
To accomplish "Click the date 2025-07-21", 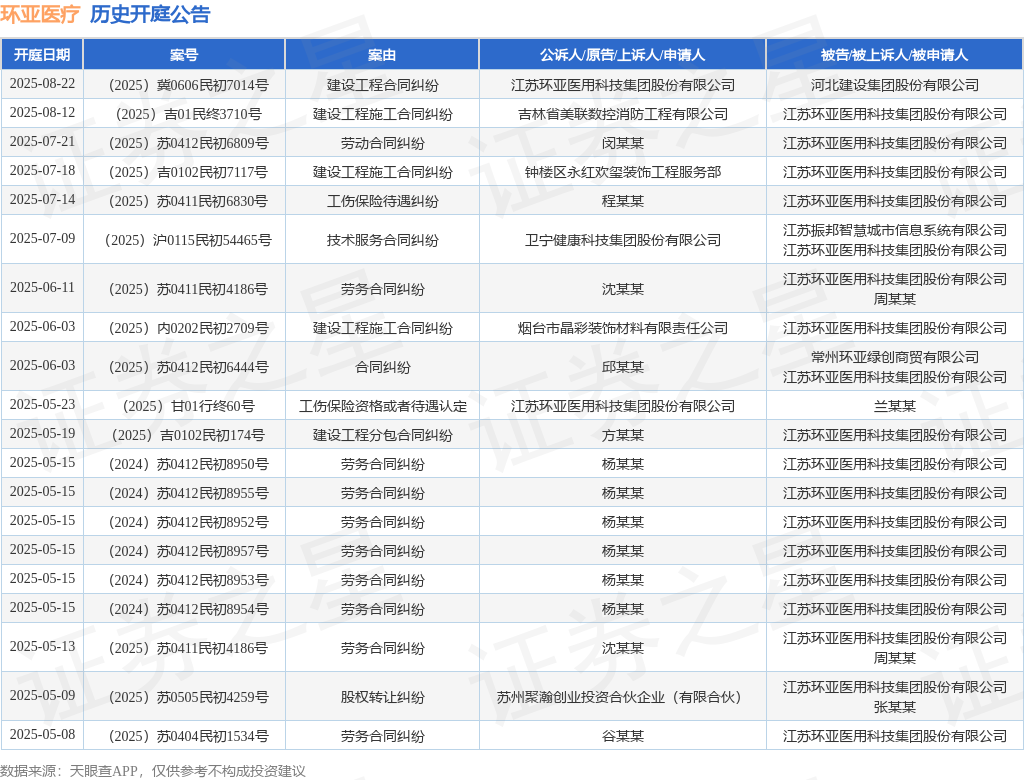I will pos(42,142).
